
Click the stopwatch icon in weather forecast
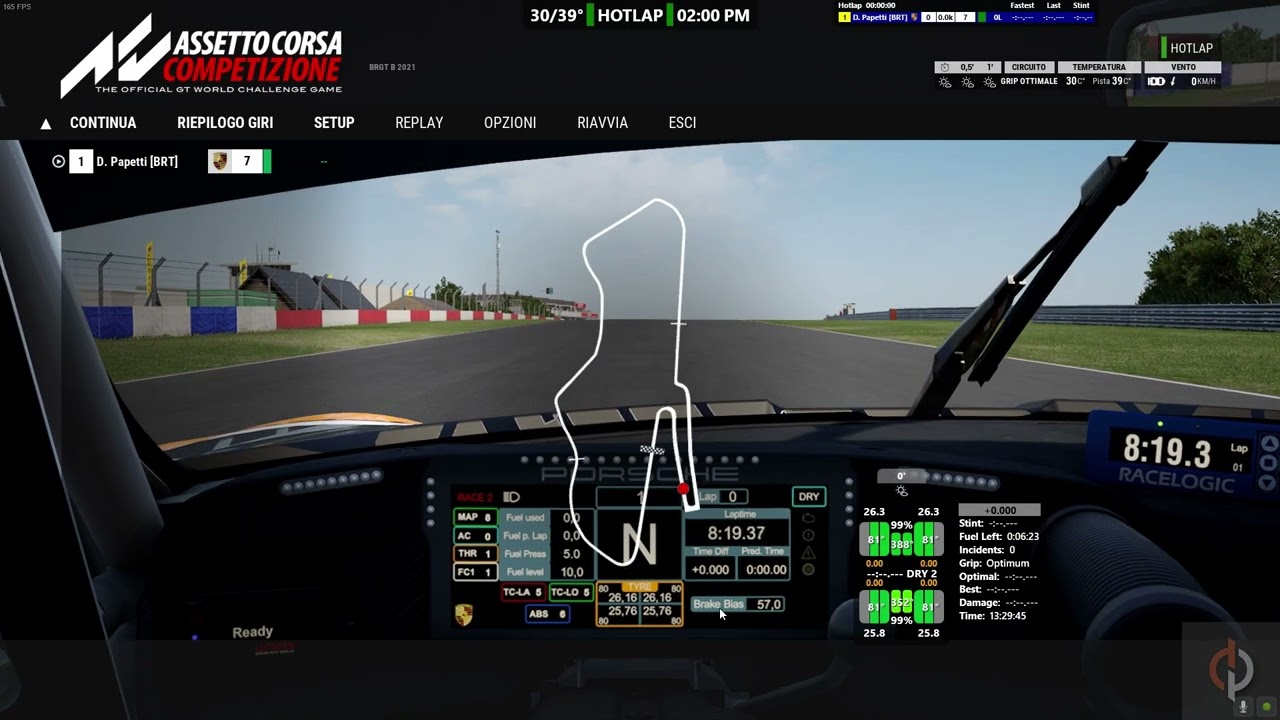pos(943,67)
